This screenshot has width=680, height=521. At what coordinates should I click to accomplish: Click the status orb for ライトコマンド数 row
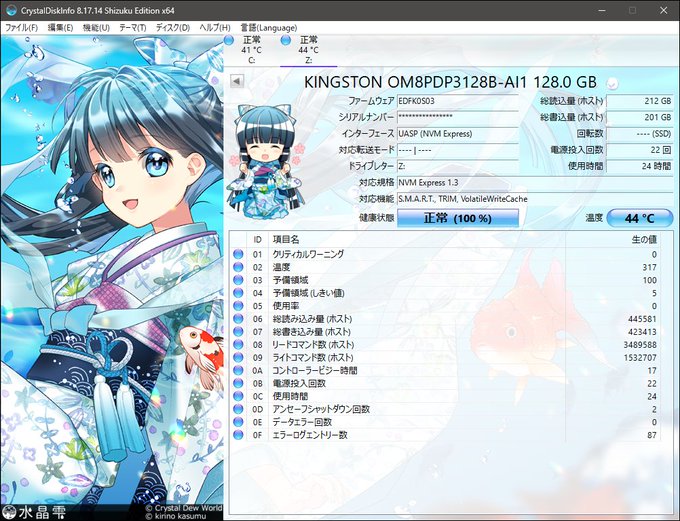[238, 357]
